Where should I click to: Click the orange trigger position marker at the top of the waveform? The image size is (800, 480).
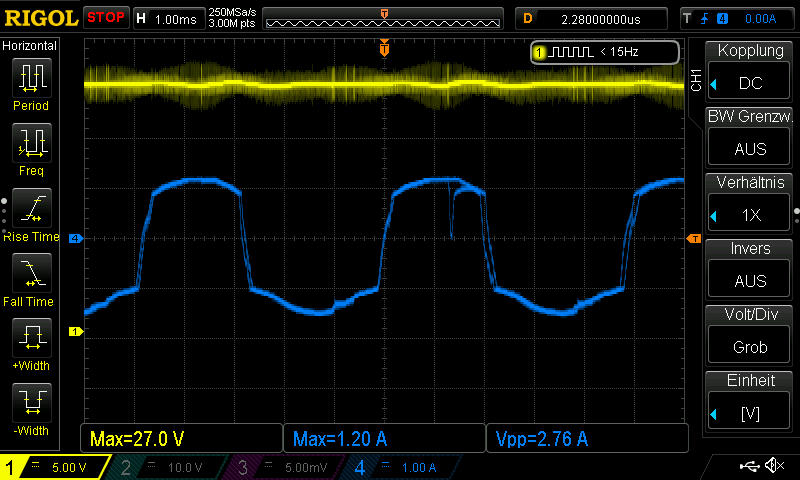[384, 47]
